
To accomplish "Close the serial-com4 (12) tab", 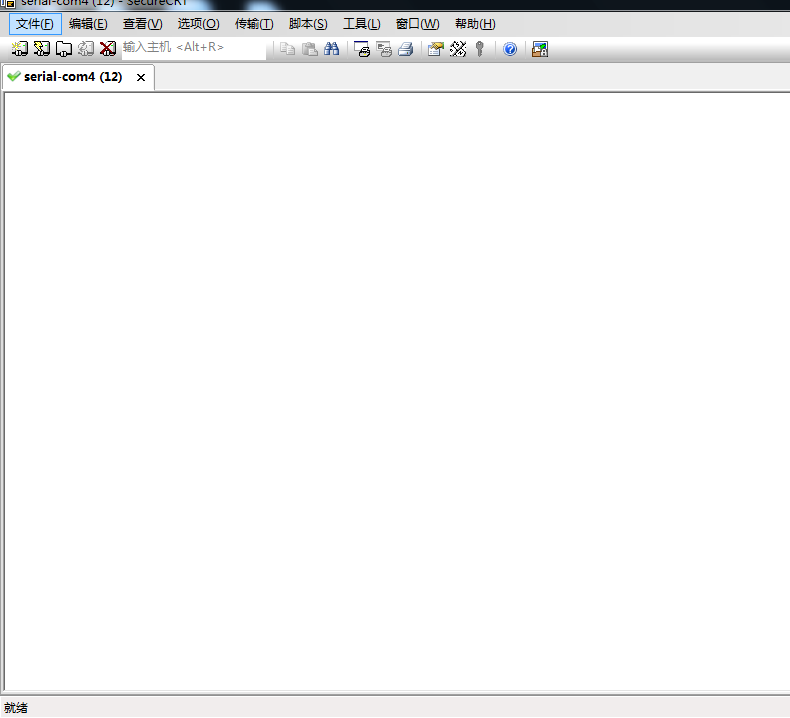I will (141, 77).
